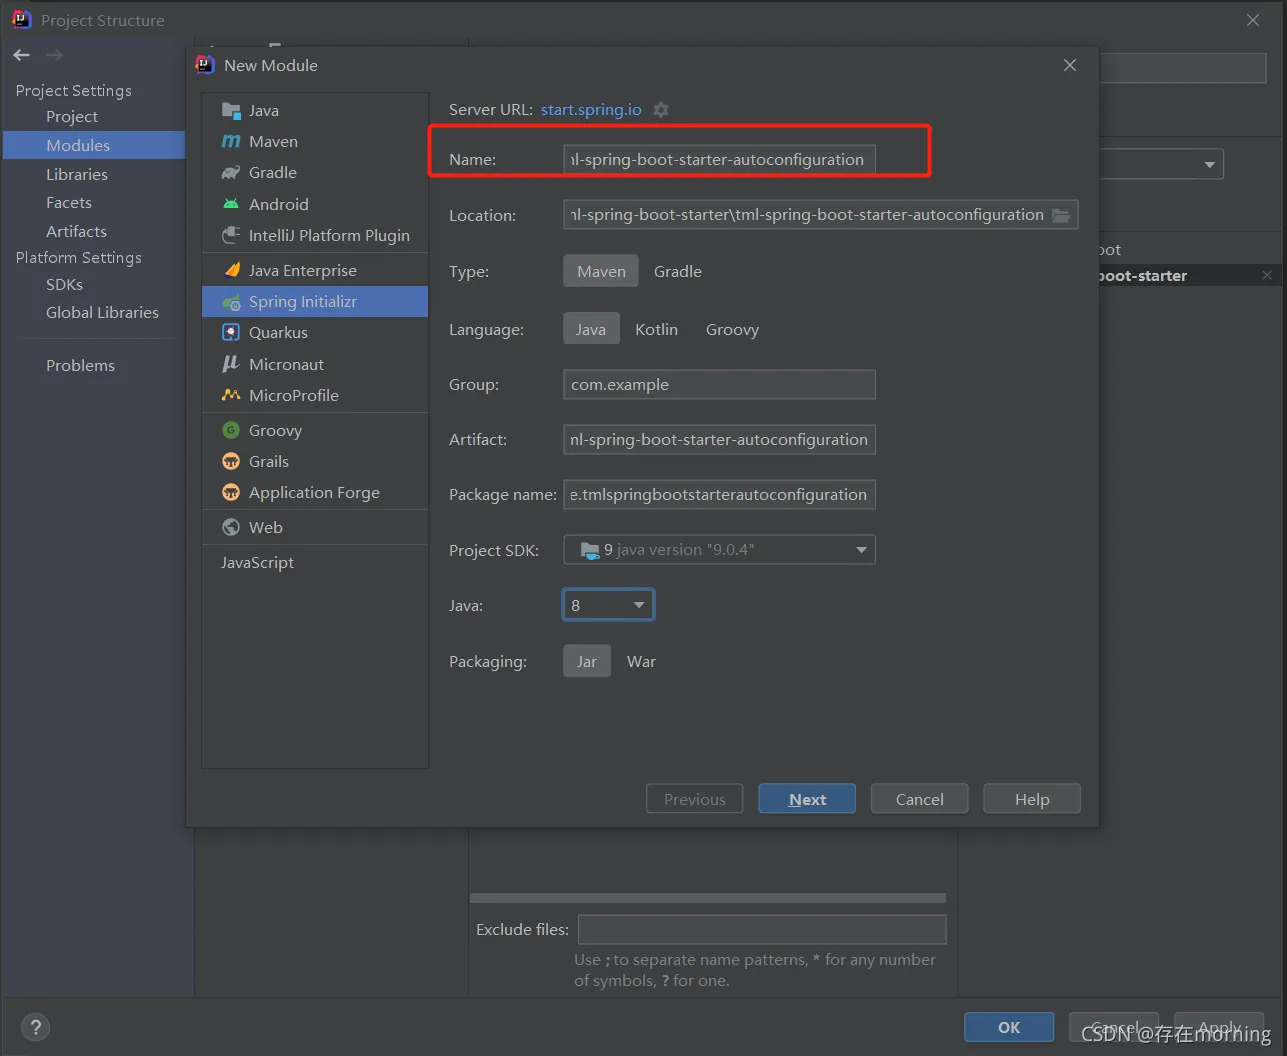Click the Next button
This screenshot has width=1287, height=1056.
coord(807,799)
